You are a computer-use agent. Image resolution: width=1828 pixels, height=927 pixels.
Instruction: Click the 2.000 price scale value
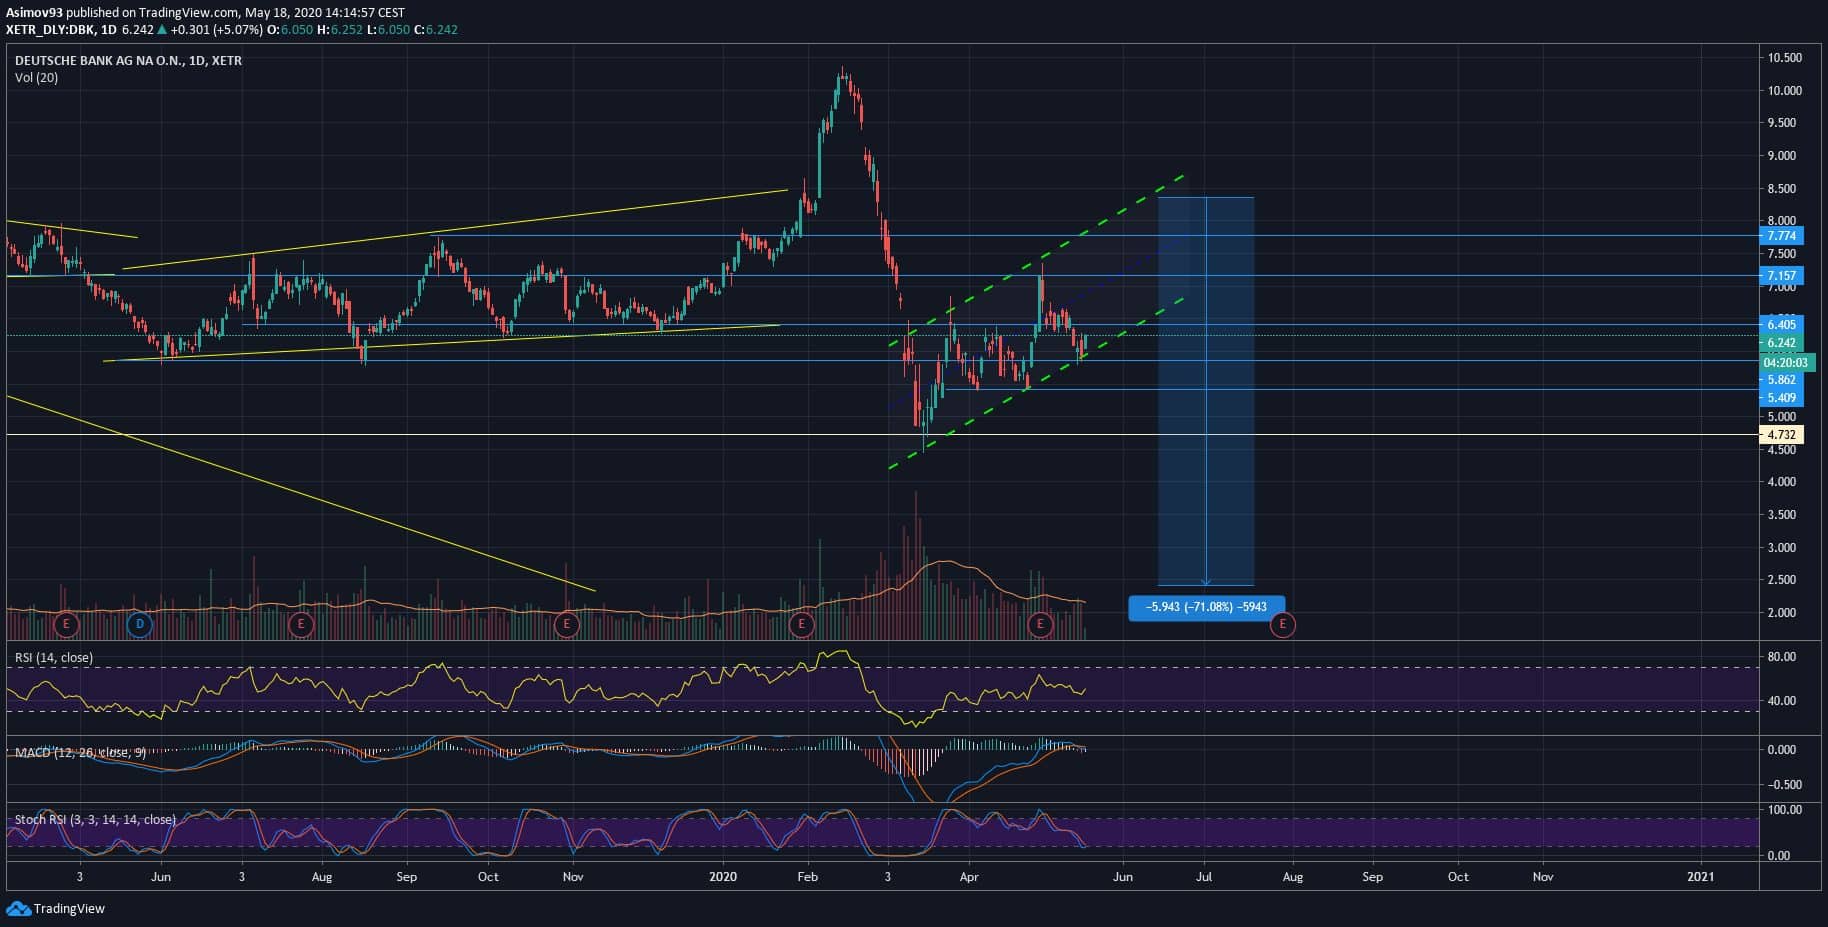pyautogui.click(x=1784, y=613)
